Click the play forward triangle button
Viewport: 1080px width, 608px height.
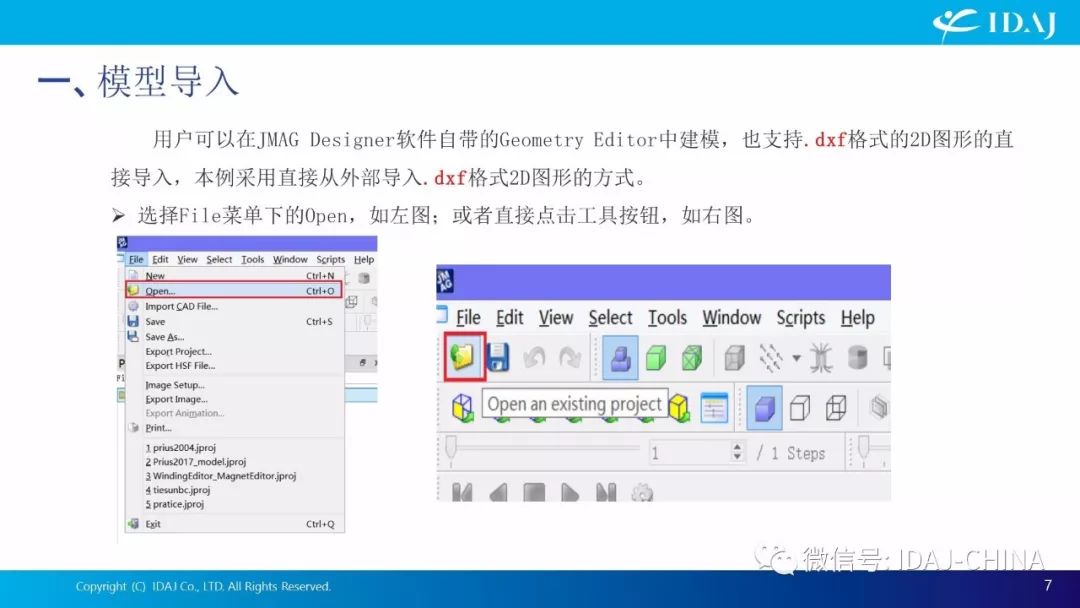click(x=570, y=492)
